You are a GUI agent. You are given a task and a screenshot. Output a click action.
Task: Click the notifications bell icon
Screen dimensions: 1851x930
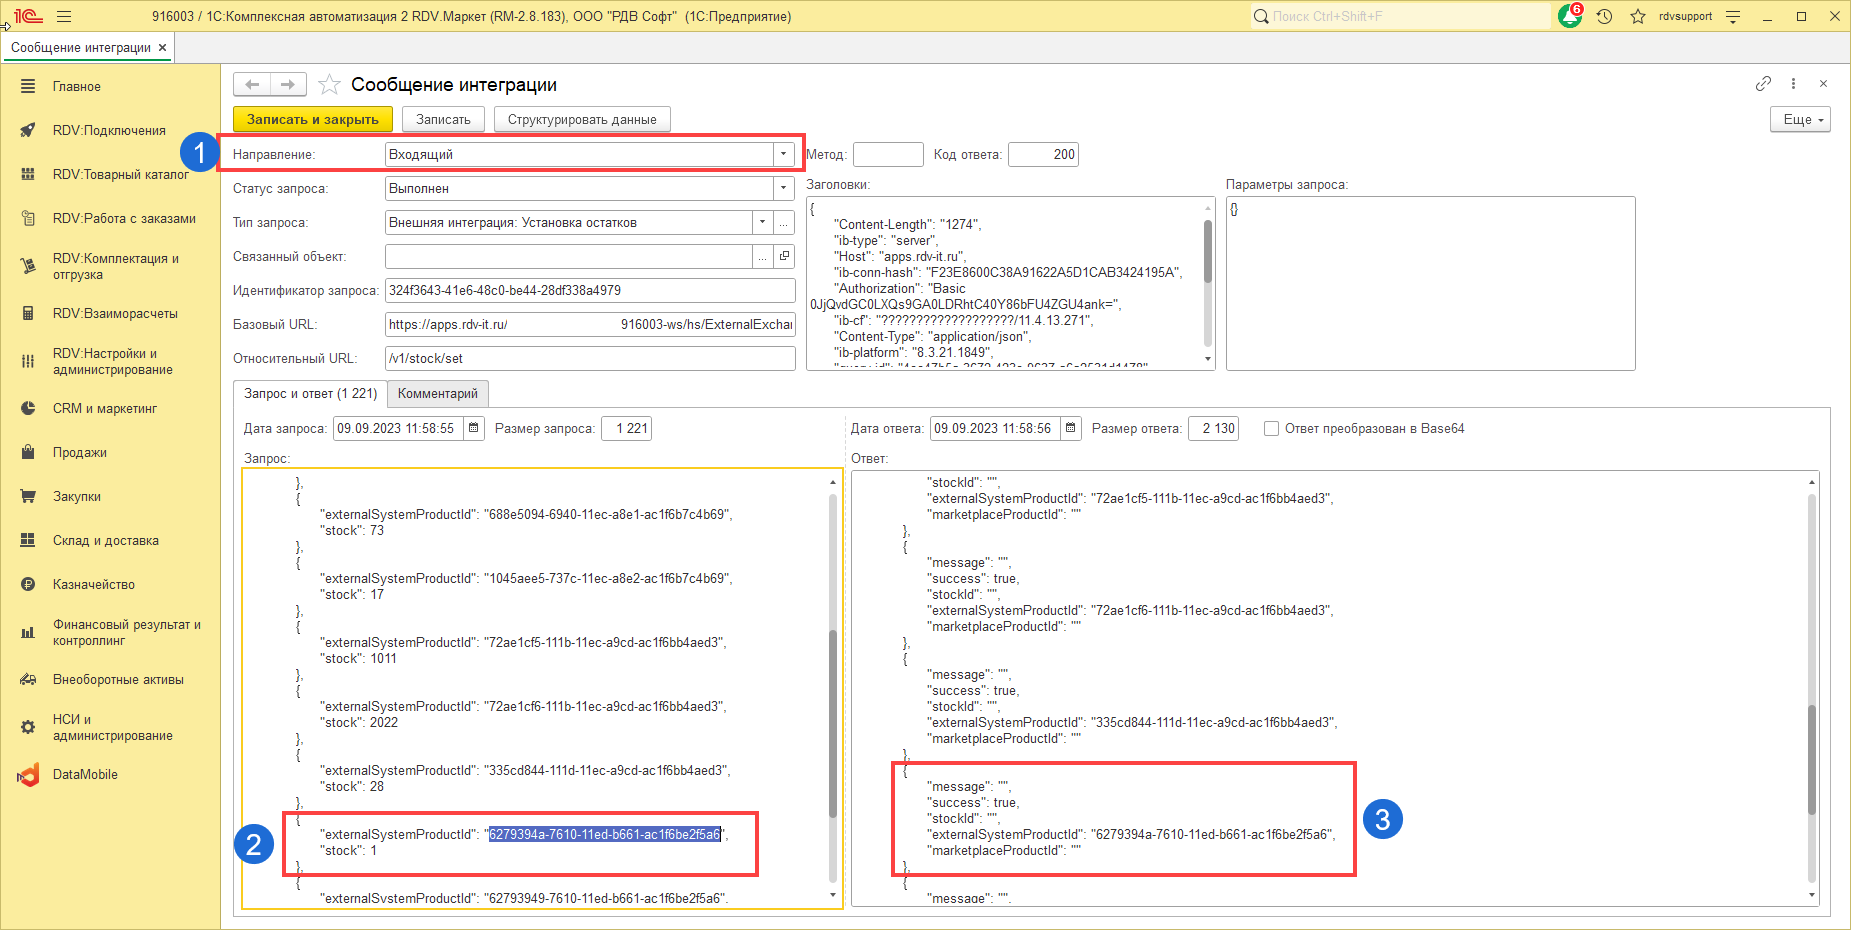(1569, 17)
